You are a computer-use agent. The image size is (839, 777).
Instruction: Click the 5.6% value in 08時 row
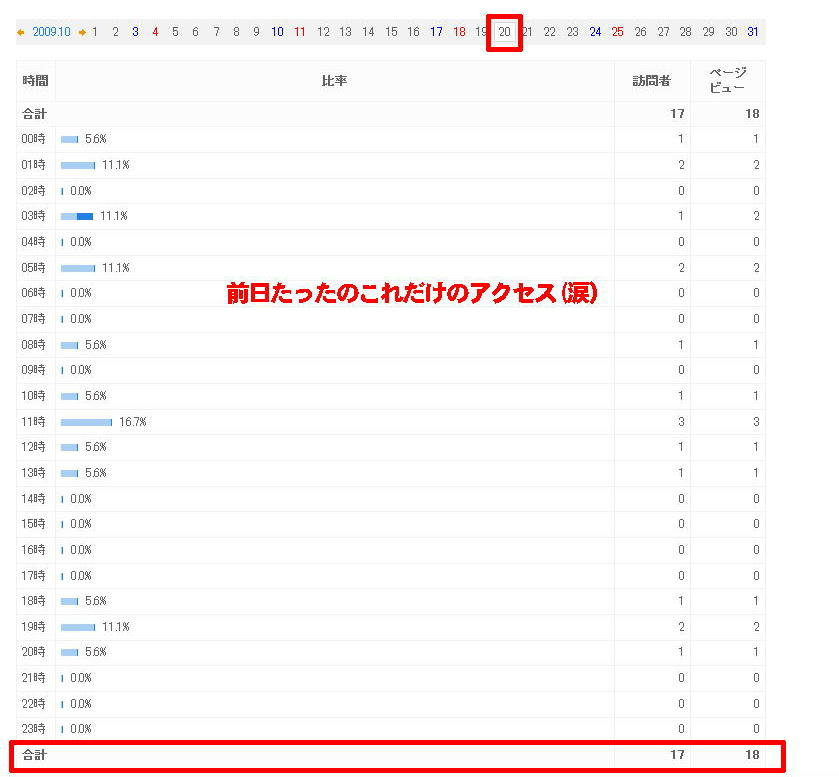96,345
